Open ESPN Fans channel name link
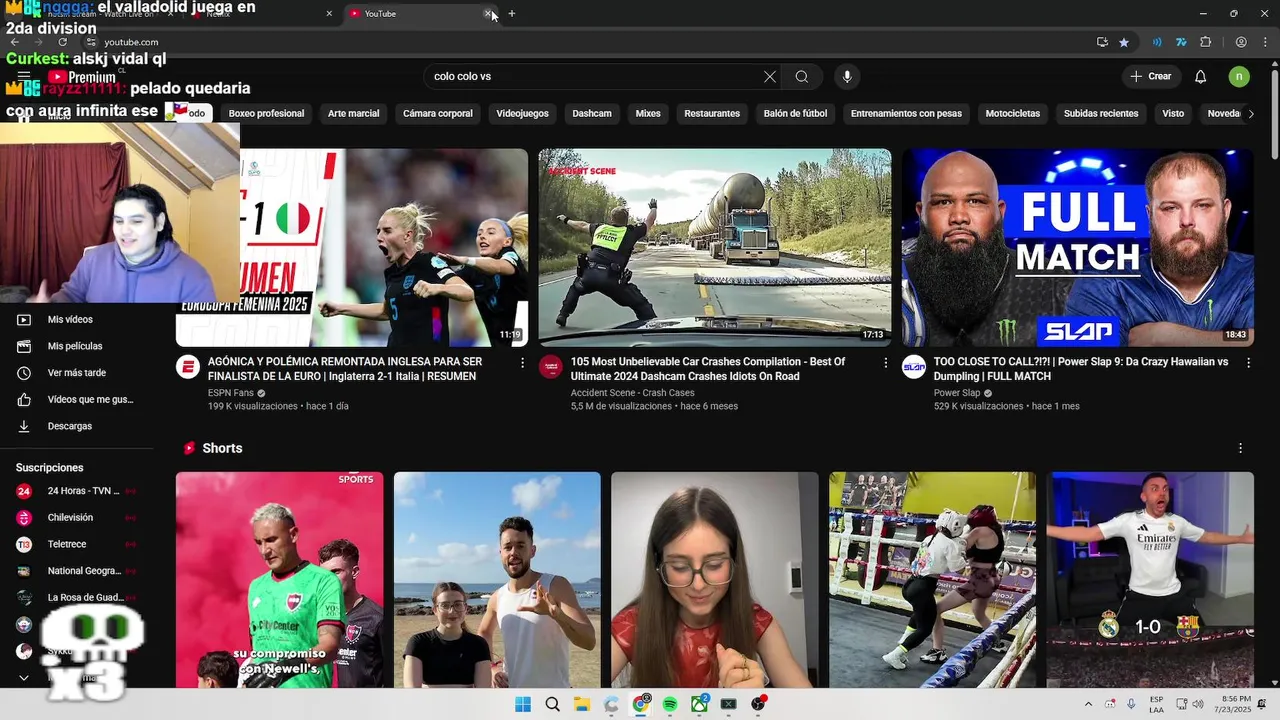This screenshot has height=720, width=1280. (231, 393)
